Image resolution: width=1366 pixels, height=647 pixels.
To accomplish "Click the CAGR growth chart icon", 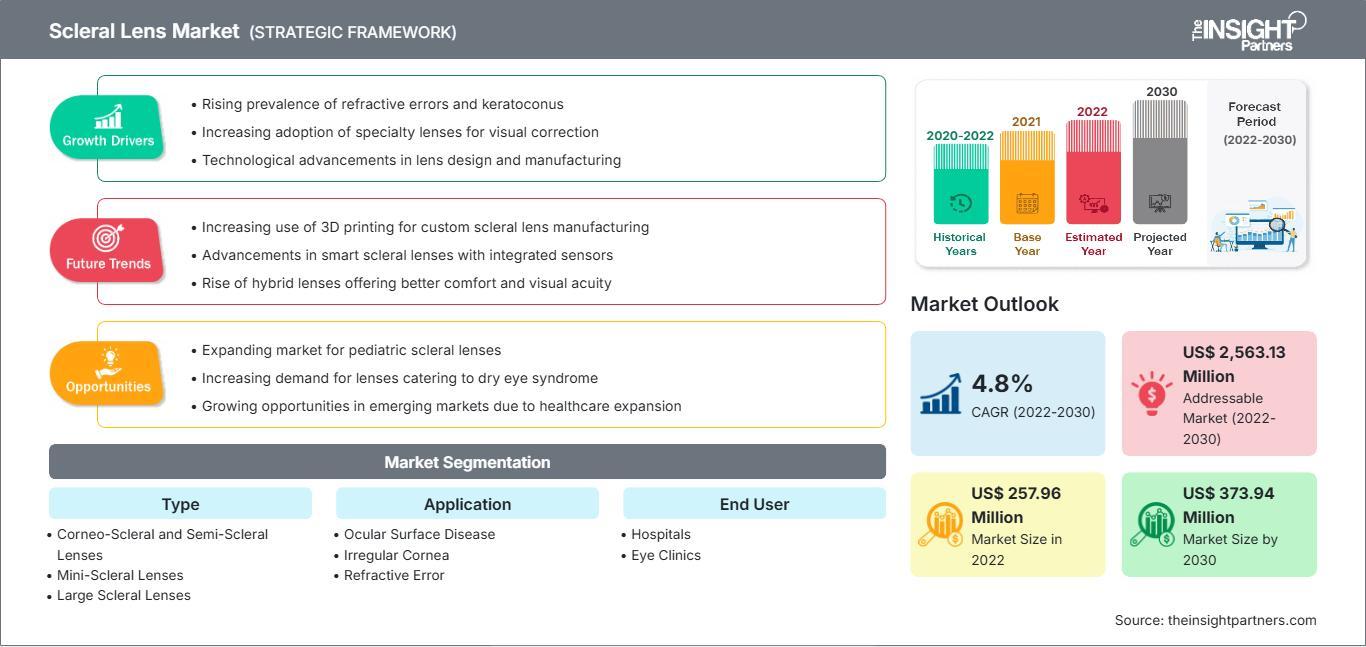I will [x=940, y=393].
